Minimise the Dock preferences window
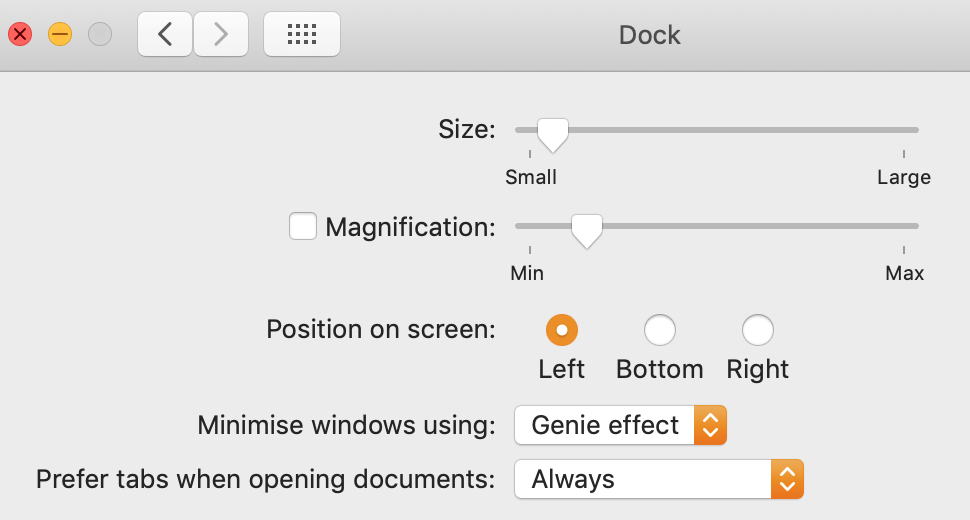 point(60,35)
